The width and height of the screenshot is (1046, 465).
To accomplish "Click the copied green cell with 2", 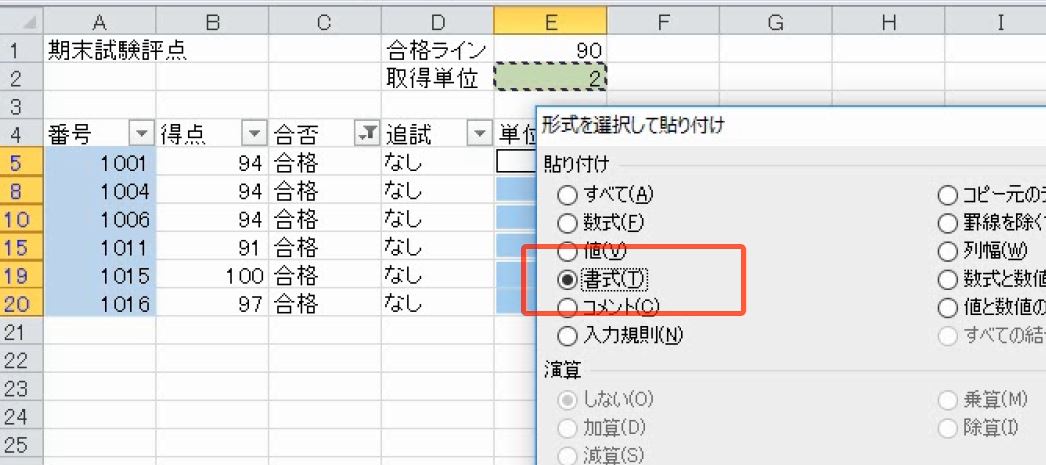I will pos(550,78).
